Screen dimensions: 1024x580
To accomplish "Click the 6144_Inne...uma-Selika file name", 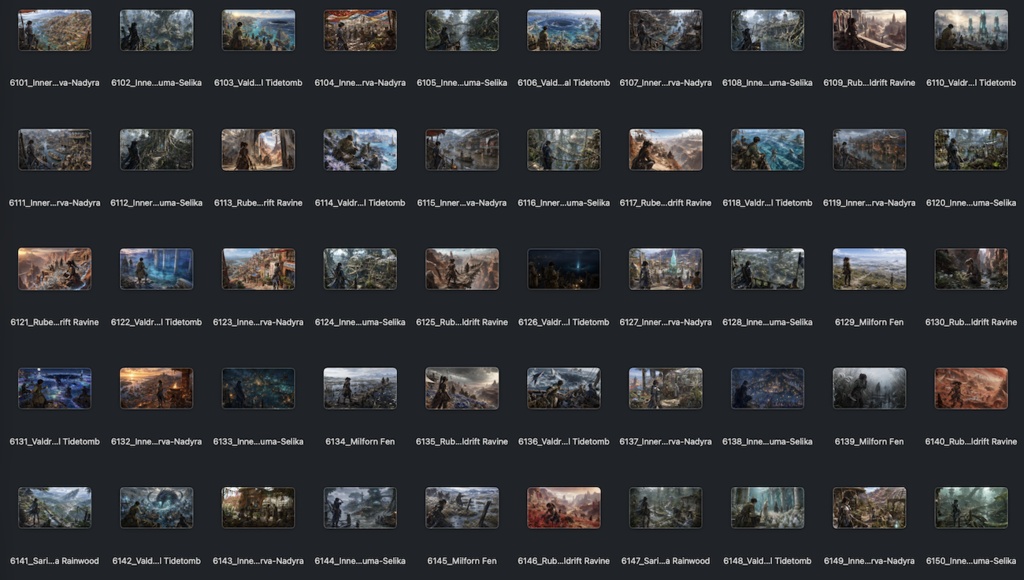I will point(360,561).
